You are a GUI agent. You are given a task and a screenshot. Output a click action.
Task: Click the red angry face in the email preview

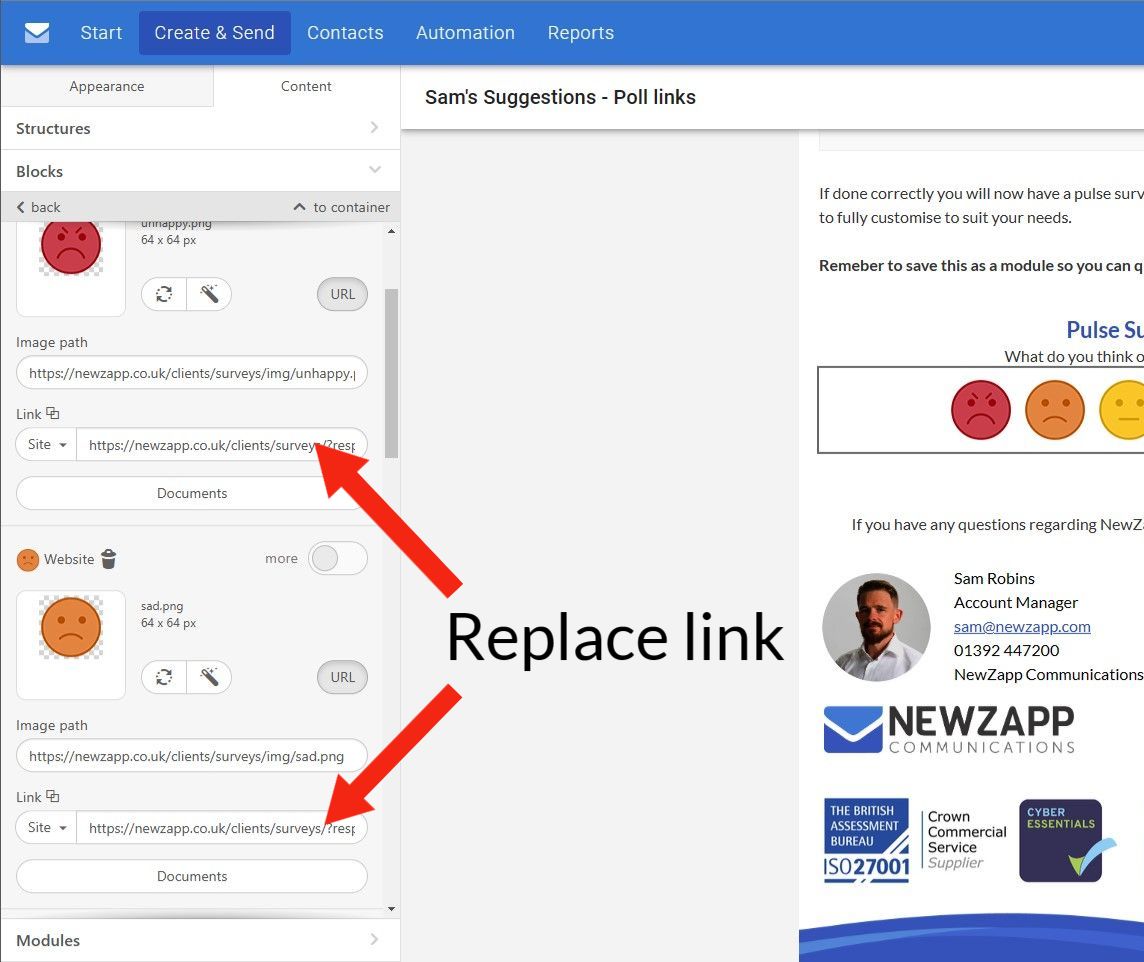tap(980, 410)
